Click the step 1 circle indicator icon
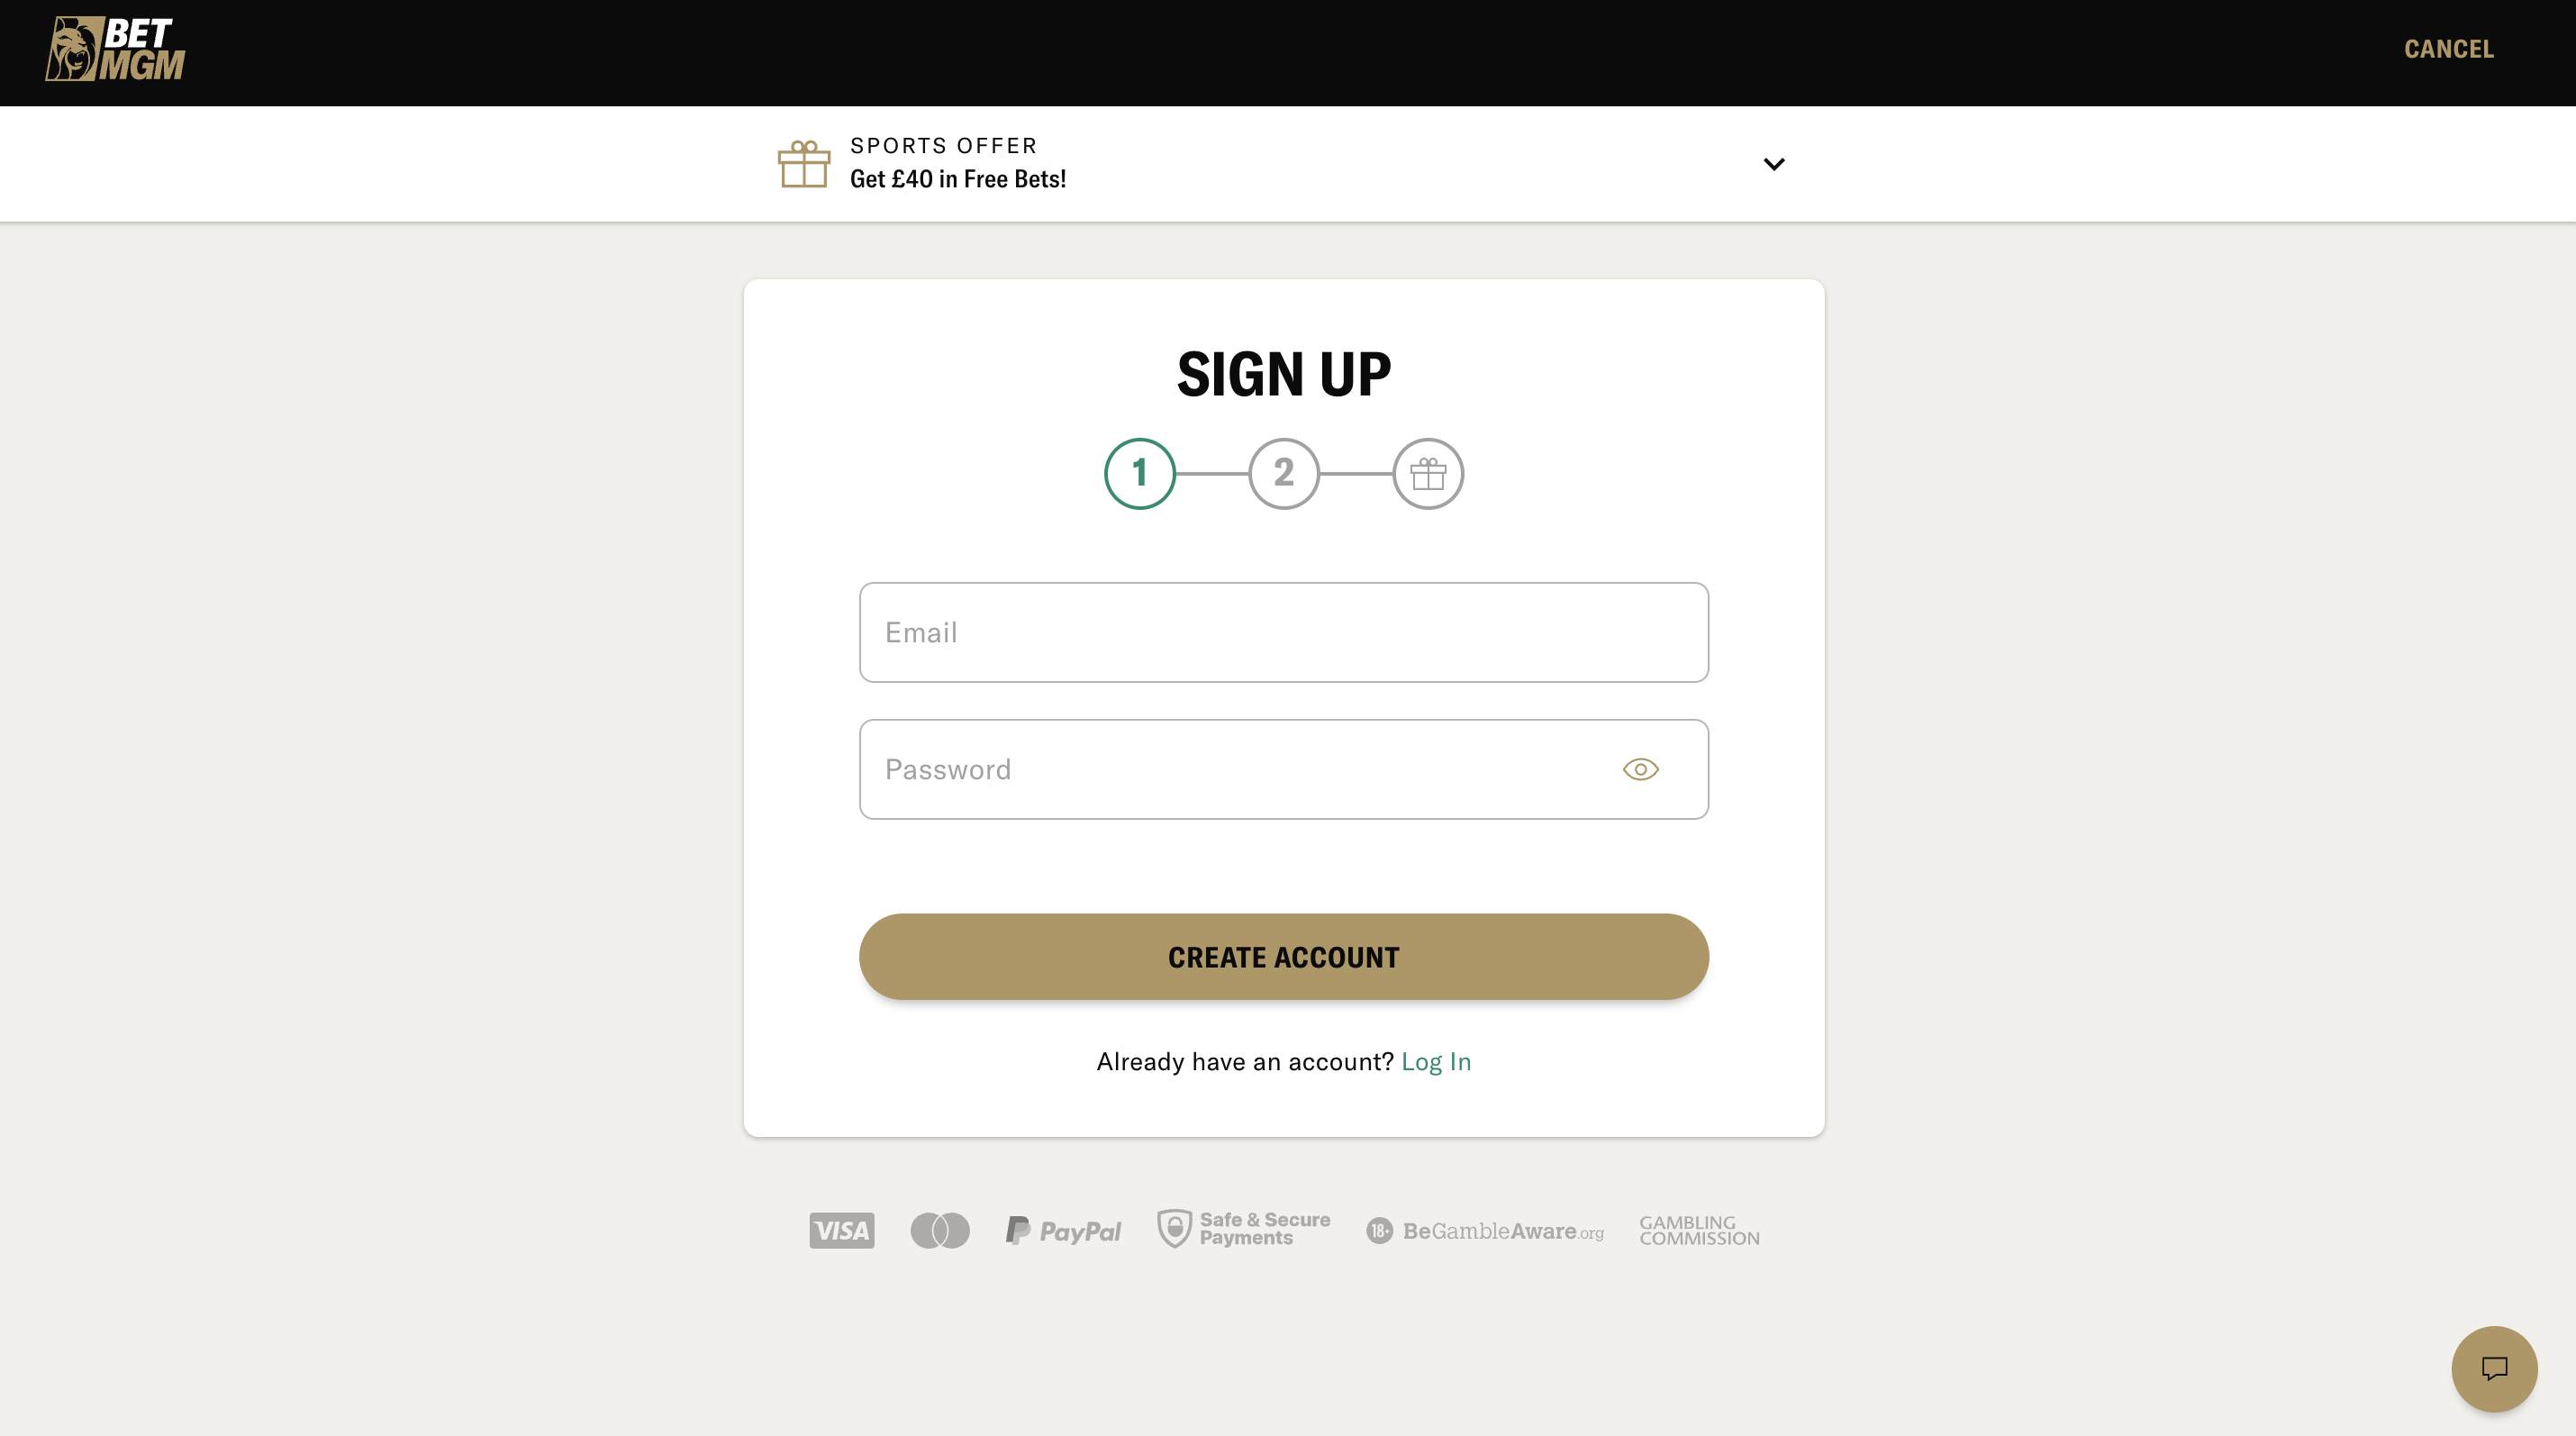2576x1436 pixels. (1138, 472)
